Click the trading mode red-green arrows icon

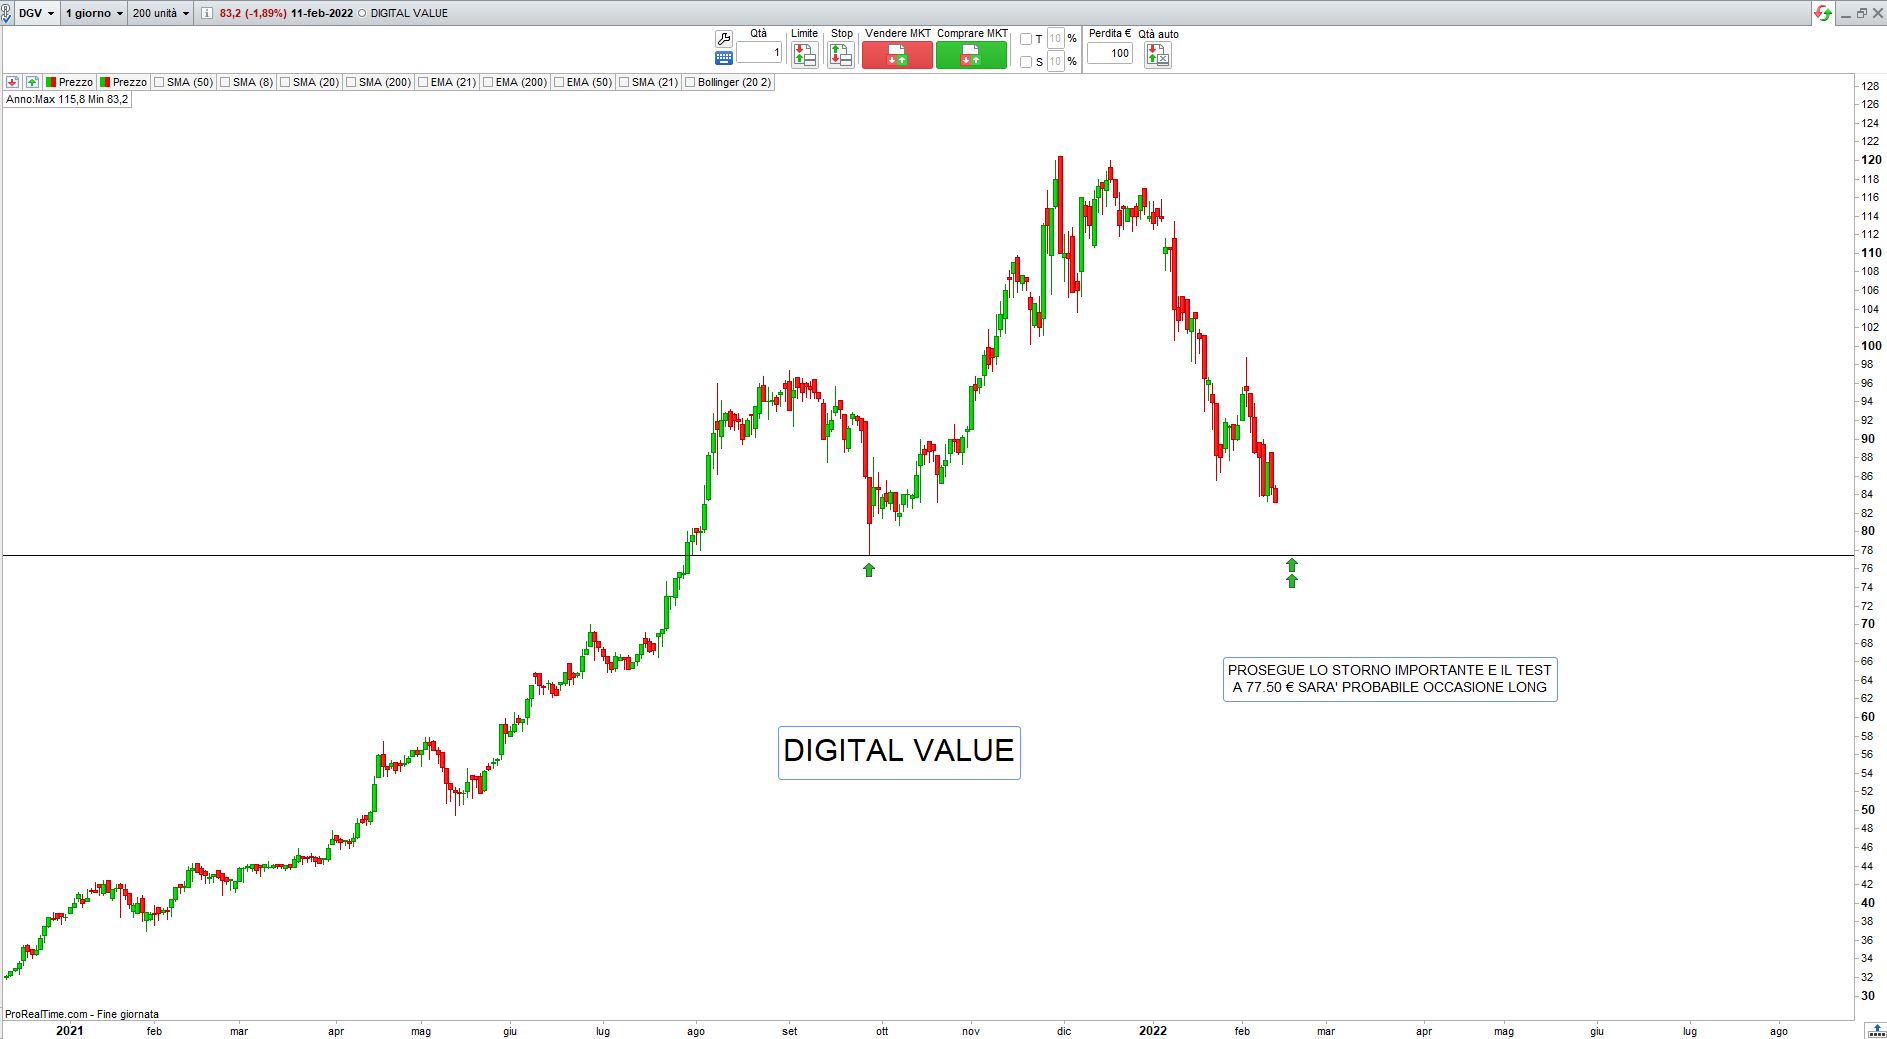coord(1824,13)
